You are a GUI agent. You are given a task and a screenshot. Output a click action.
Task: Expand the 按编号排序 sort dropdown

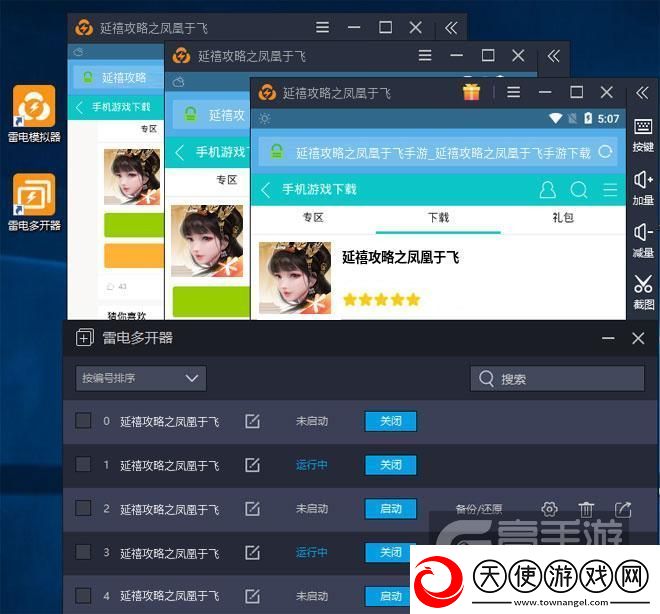[x=141, y=378]
